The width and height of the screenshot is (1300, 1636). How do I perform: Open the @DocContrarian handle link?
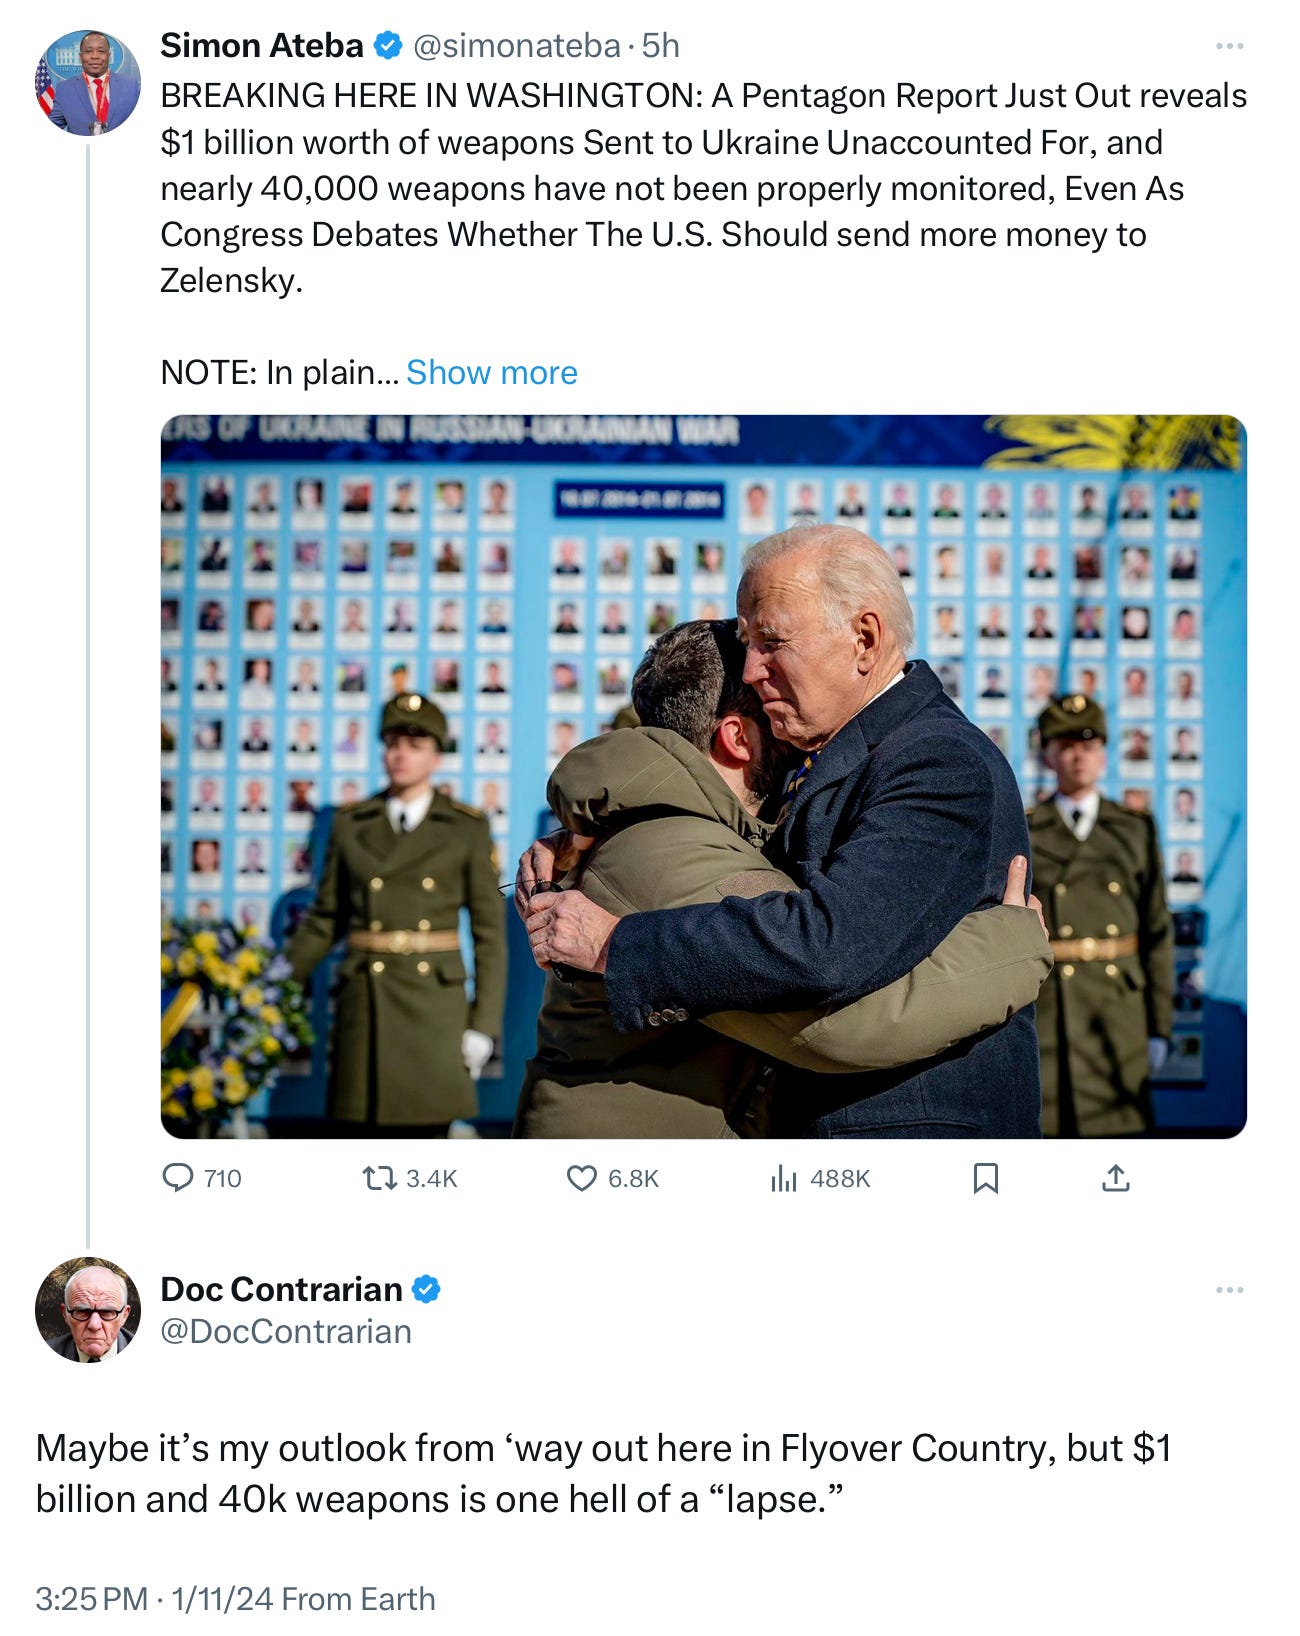(286, 1332)
